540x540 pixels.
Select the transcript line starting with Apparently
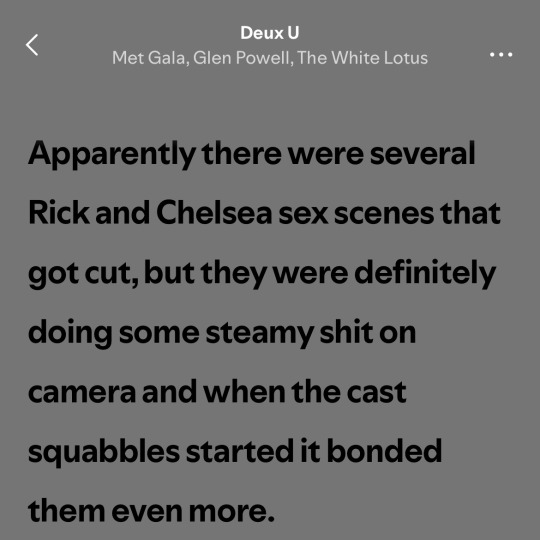(252, 154)
